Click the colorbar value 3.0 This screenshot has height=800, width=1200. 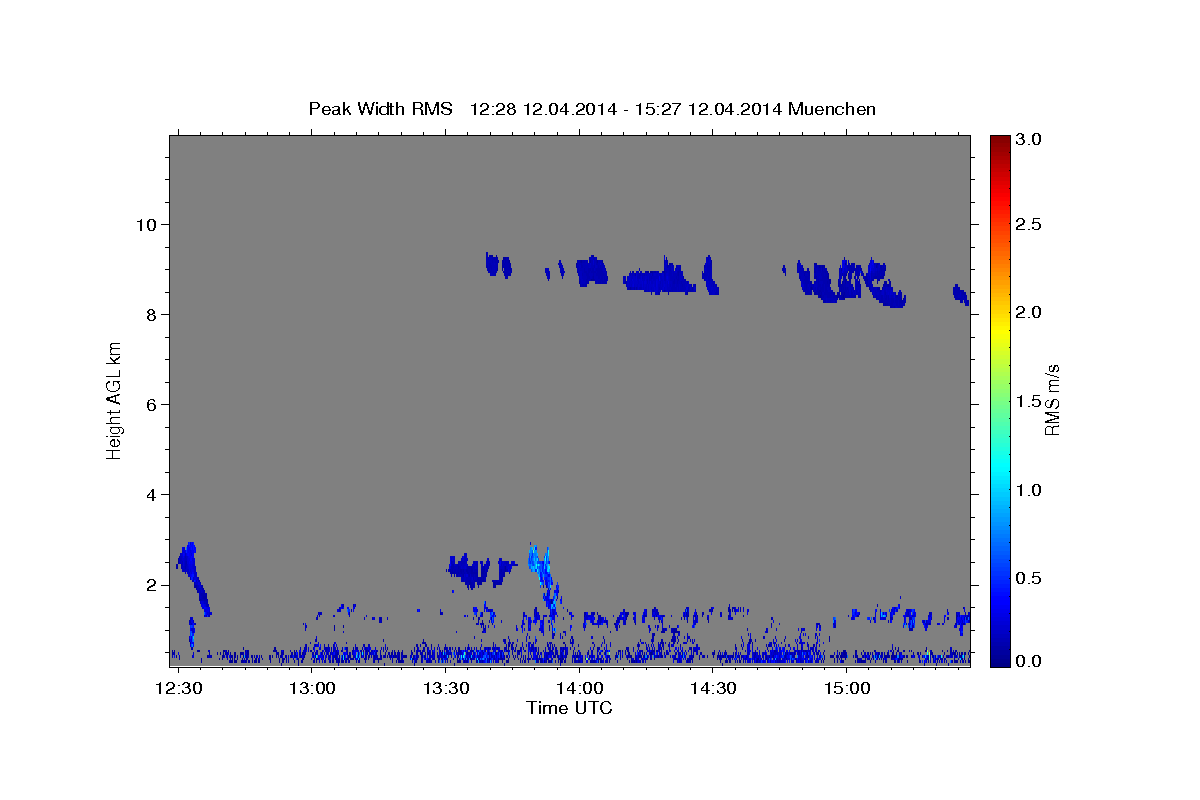click(1031, 139)
